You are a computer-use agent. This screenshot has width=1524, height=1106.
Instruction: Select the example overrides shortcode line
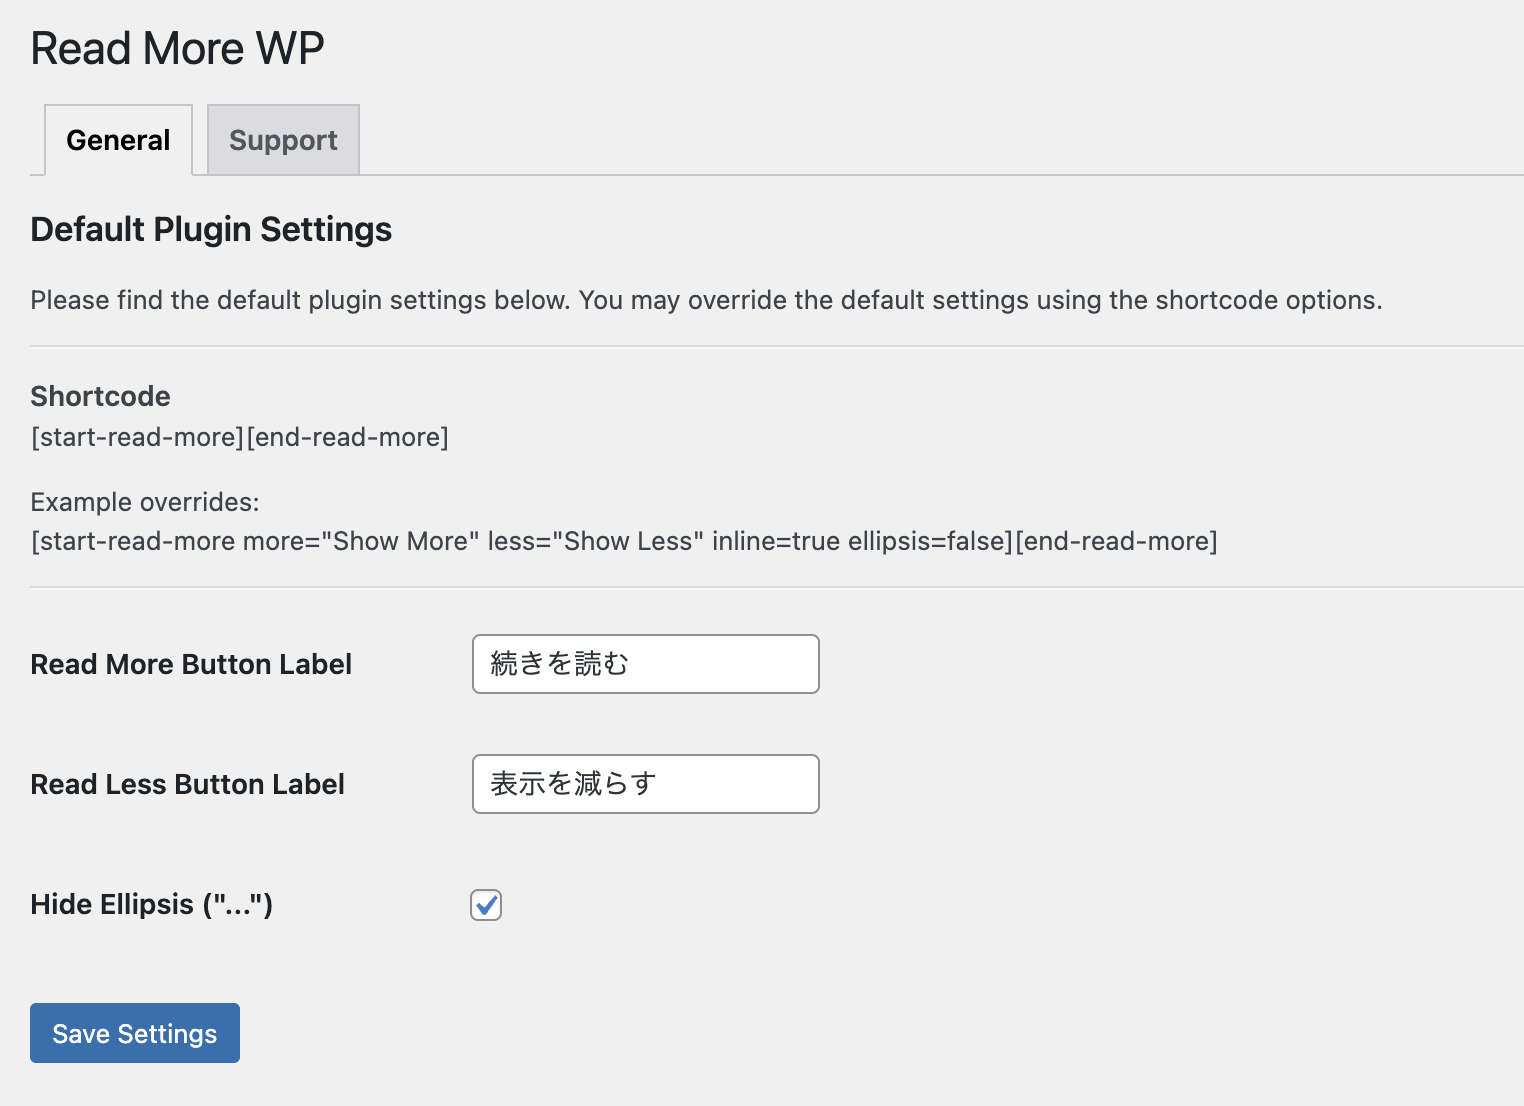pos(624,541)
